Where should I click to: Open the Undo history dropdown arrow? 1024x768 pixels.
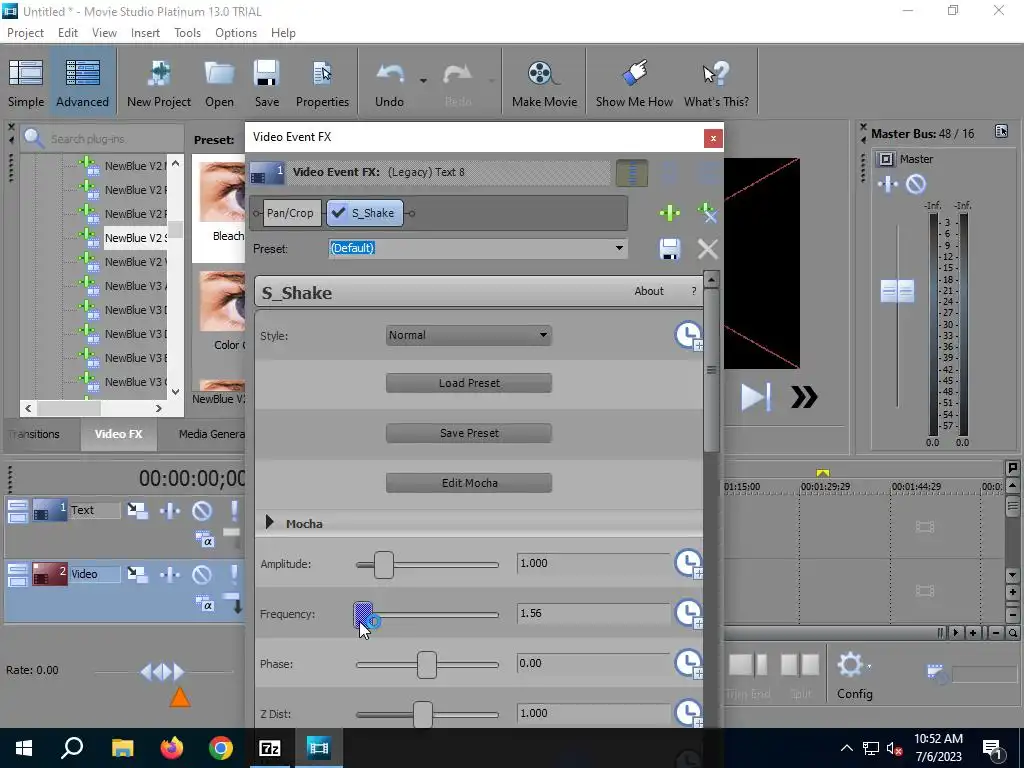pos(423,81)
